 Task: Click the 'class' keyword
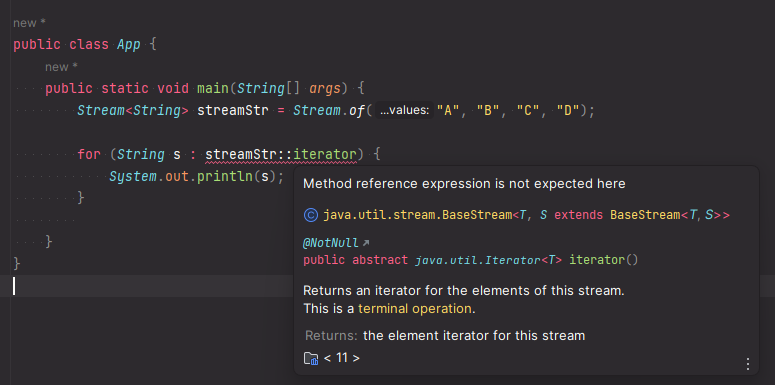pos(89,44)
